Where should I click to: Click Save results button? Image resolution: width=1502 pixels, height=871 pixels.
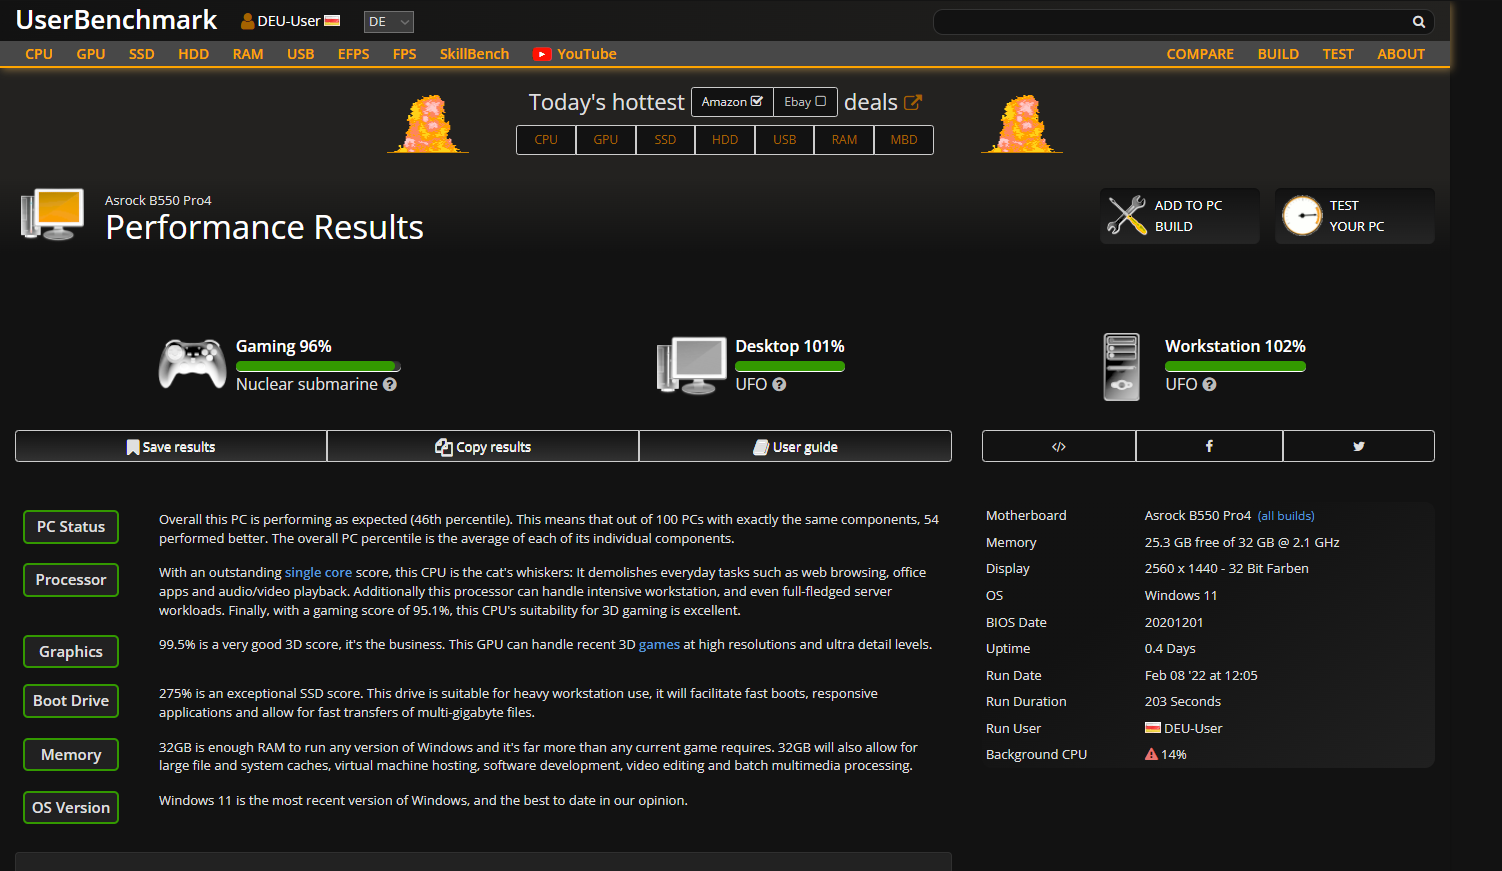click(171, 446)
